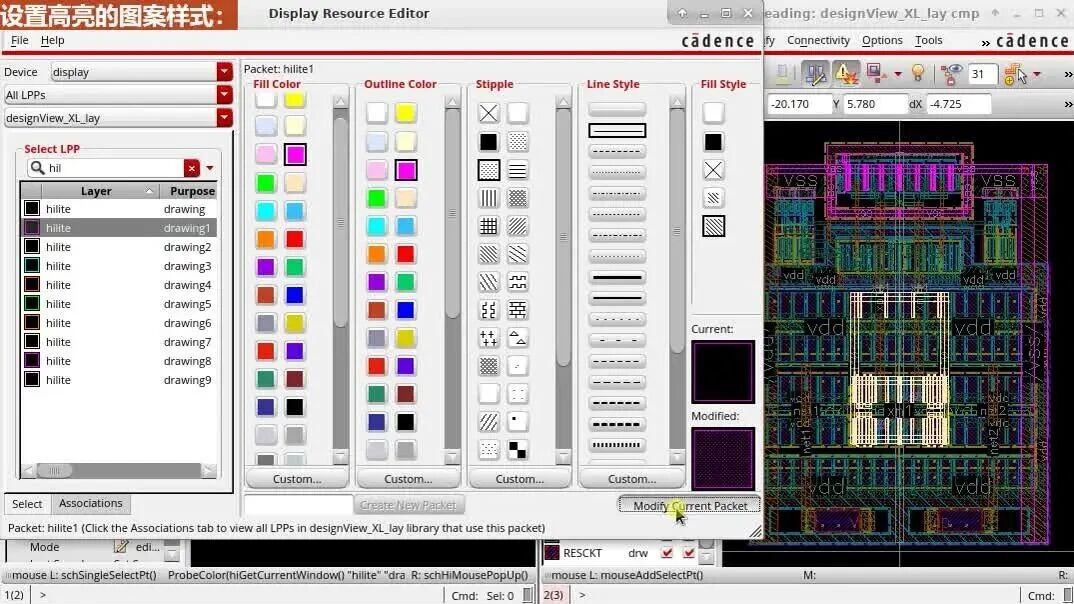Select the solid black fill style

tap(713, 142)
